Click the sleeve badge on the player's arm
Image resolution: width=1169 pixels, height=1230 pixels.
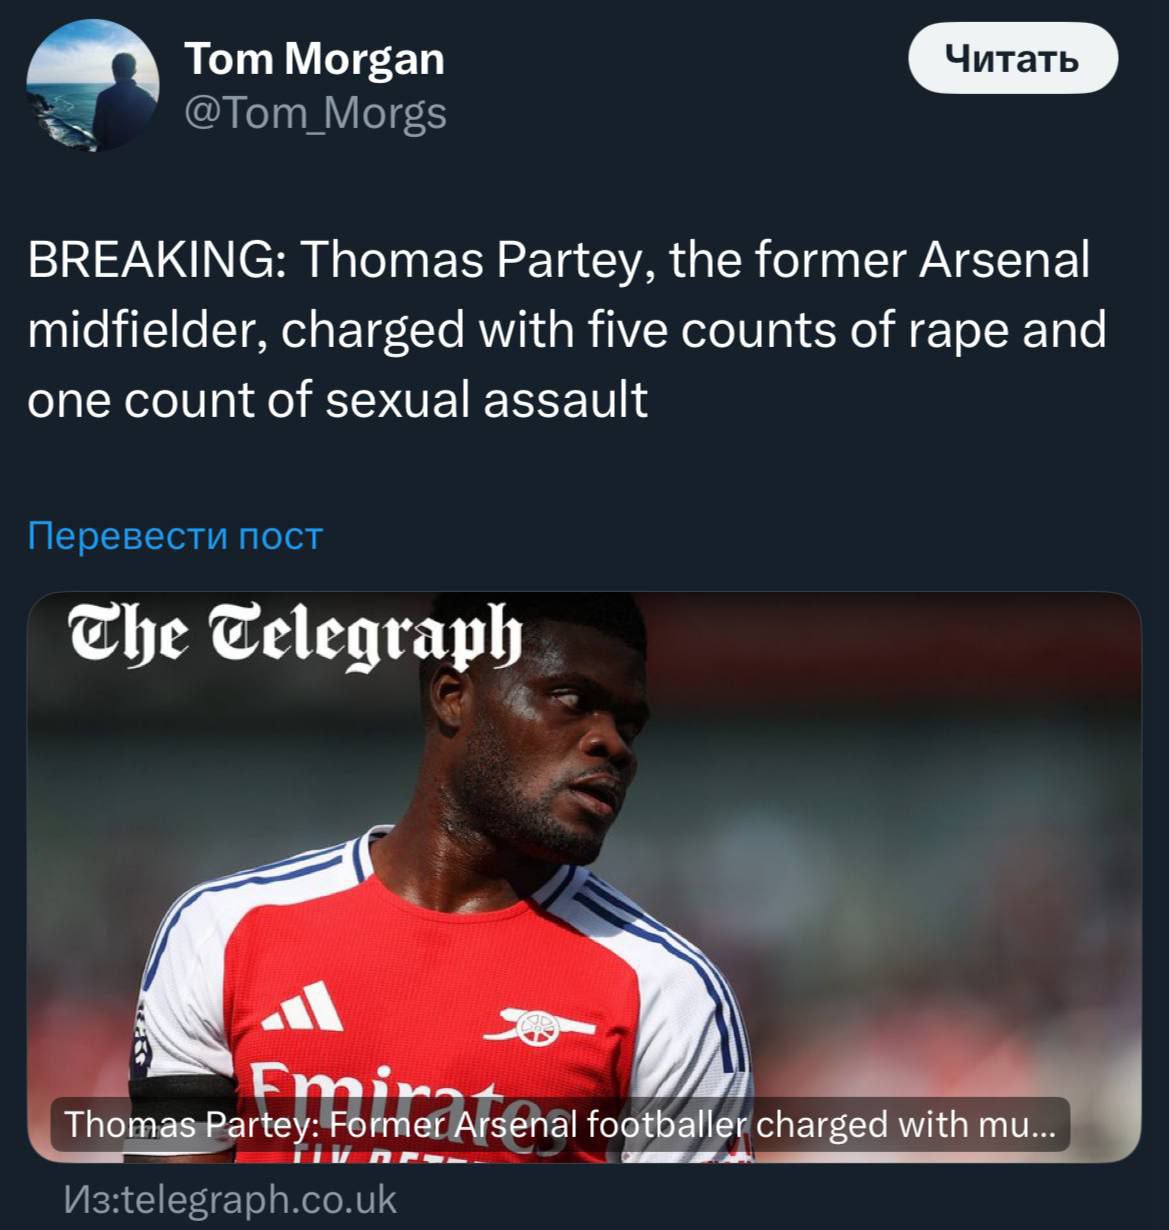pos(143,1030)
